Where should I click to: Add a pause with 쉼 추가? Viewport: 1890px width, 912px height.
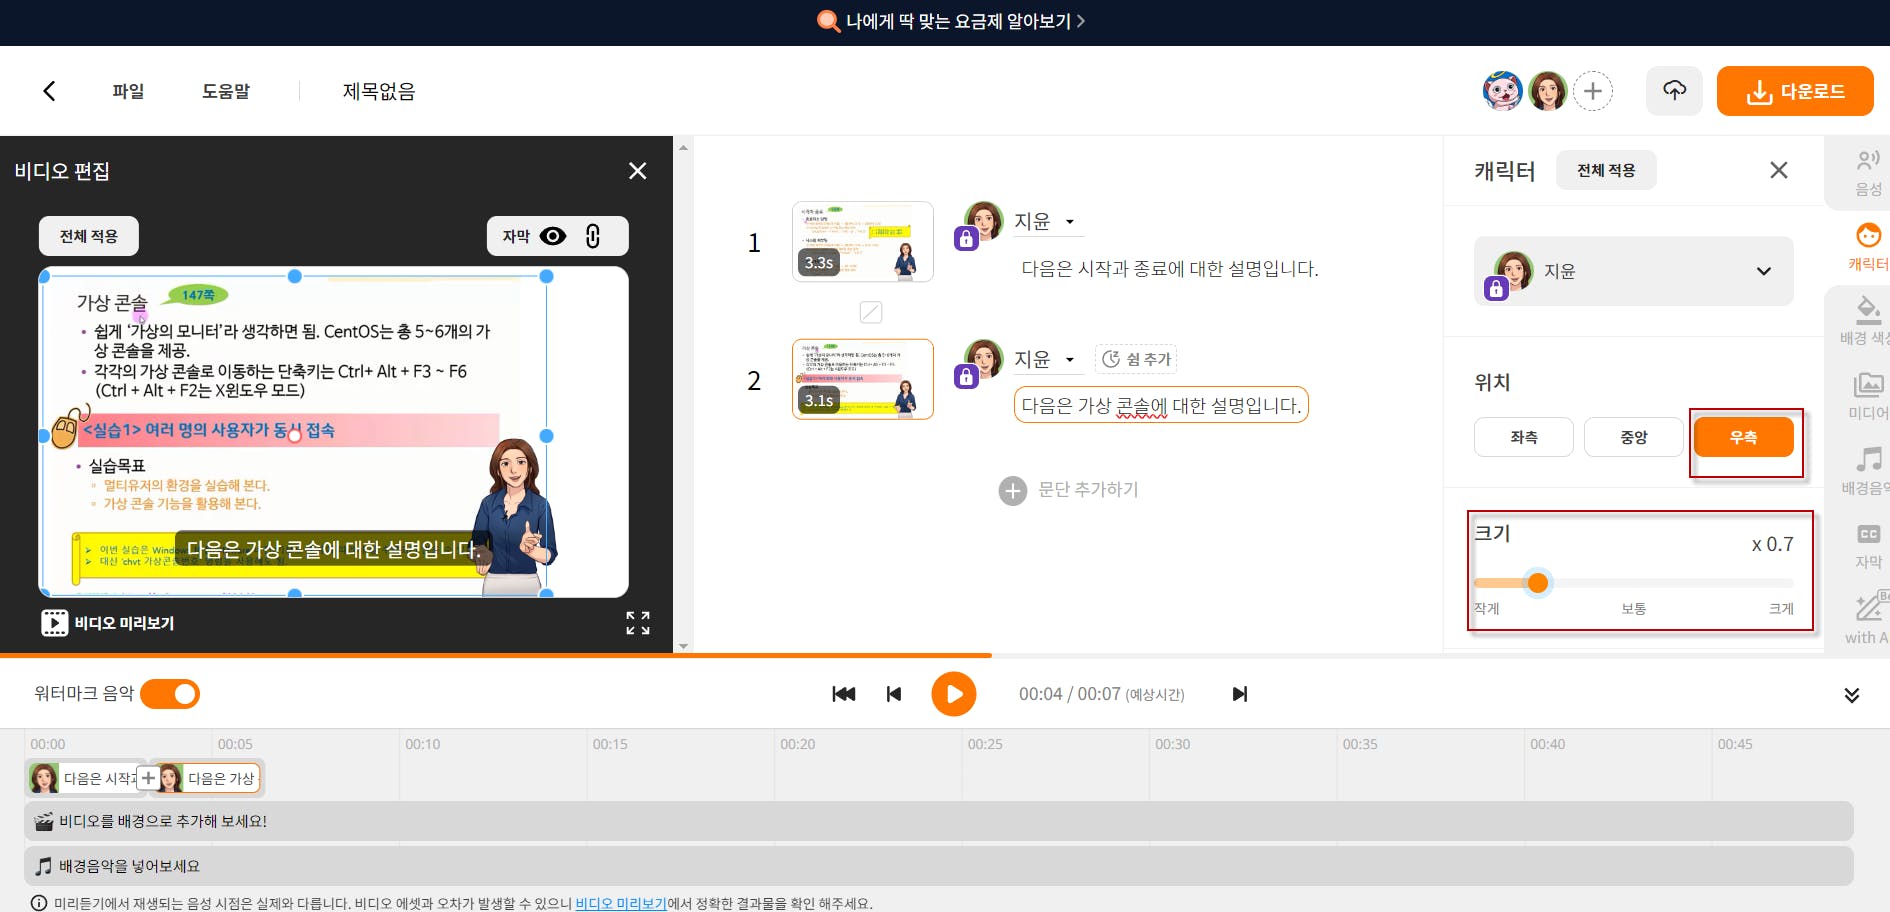point(1136,359)
